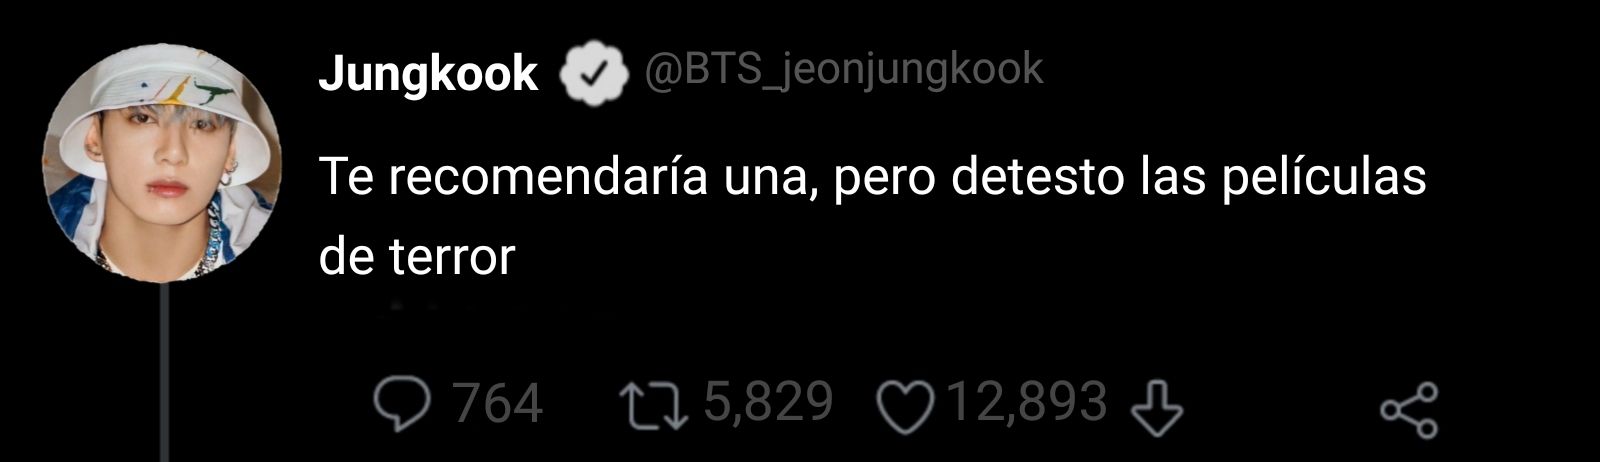Open the round profile avatar
This screenshot has width=1600, height=462.
pos(162,161)
